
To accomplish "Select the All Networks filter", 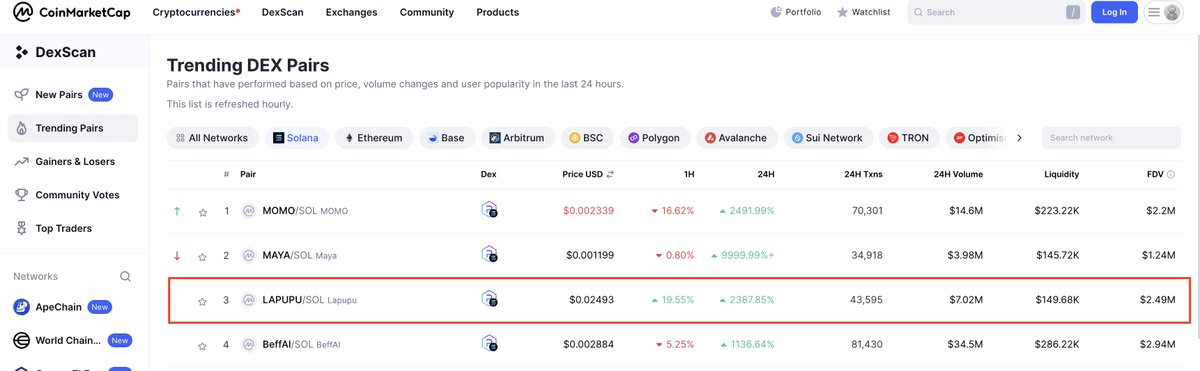I will (211, 138).
